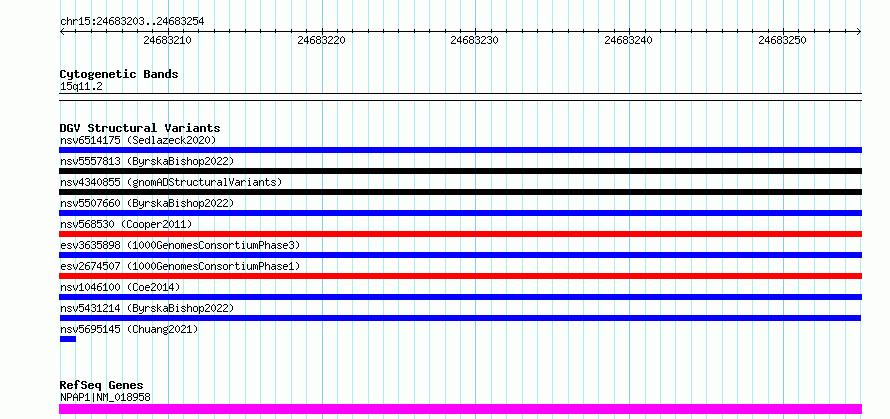890x419 pixels.
Task: Click the Cytogenetic Bands track heading
Action: 119,74
